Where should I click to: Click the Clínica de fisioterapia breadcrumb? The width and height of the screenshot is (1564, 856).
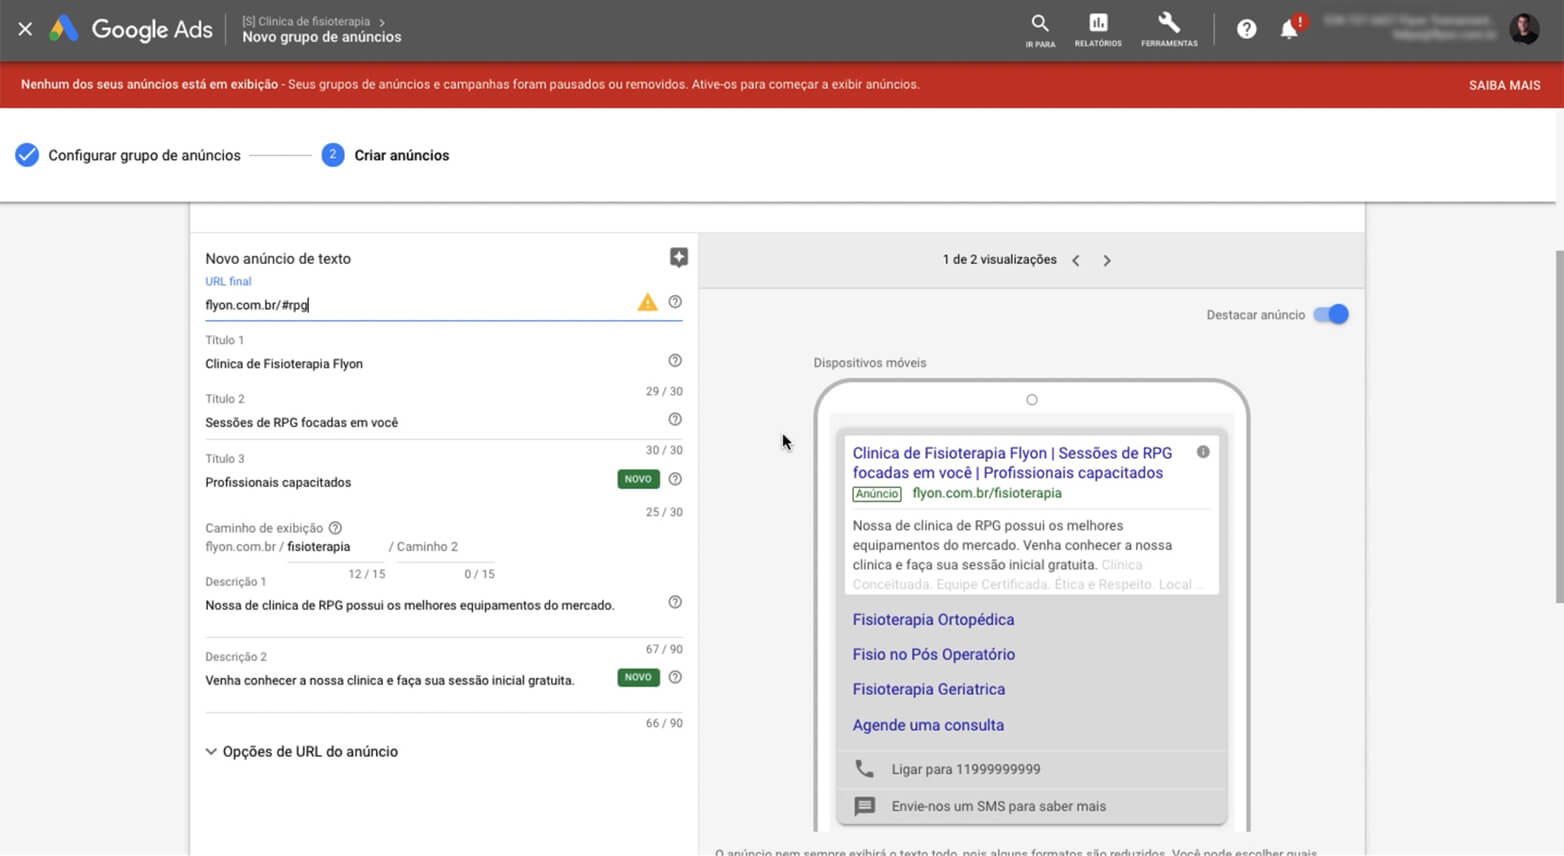click(x=306, y=21)
